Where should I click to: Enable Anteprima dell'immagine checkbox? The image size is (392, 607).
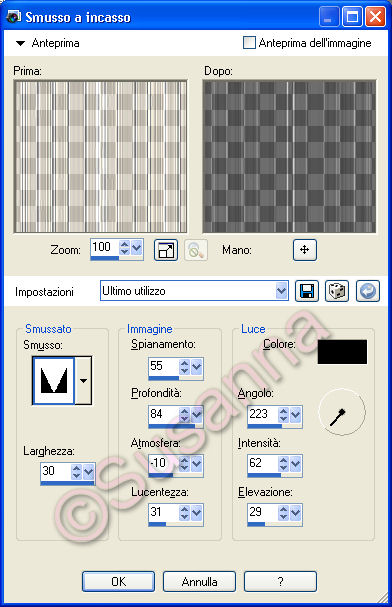249,43
